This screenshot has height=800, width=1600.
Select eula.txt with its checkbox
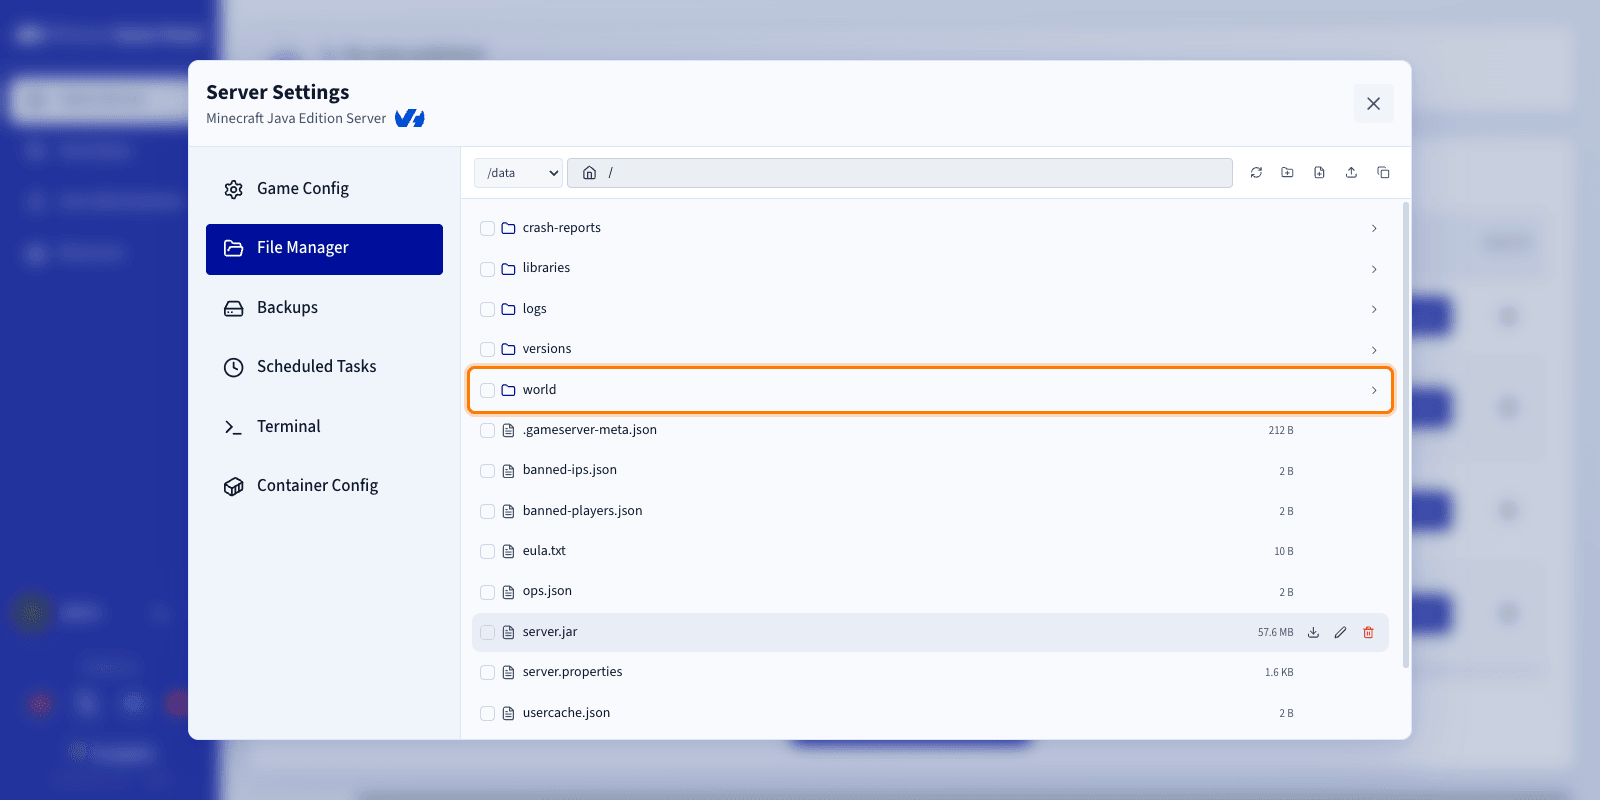click(x=487, y=551)
